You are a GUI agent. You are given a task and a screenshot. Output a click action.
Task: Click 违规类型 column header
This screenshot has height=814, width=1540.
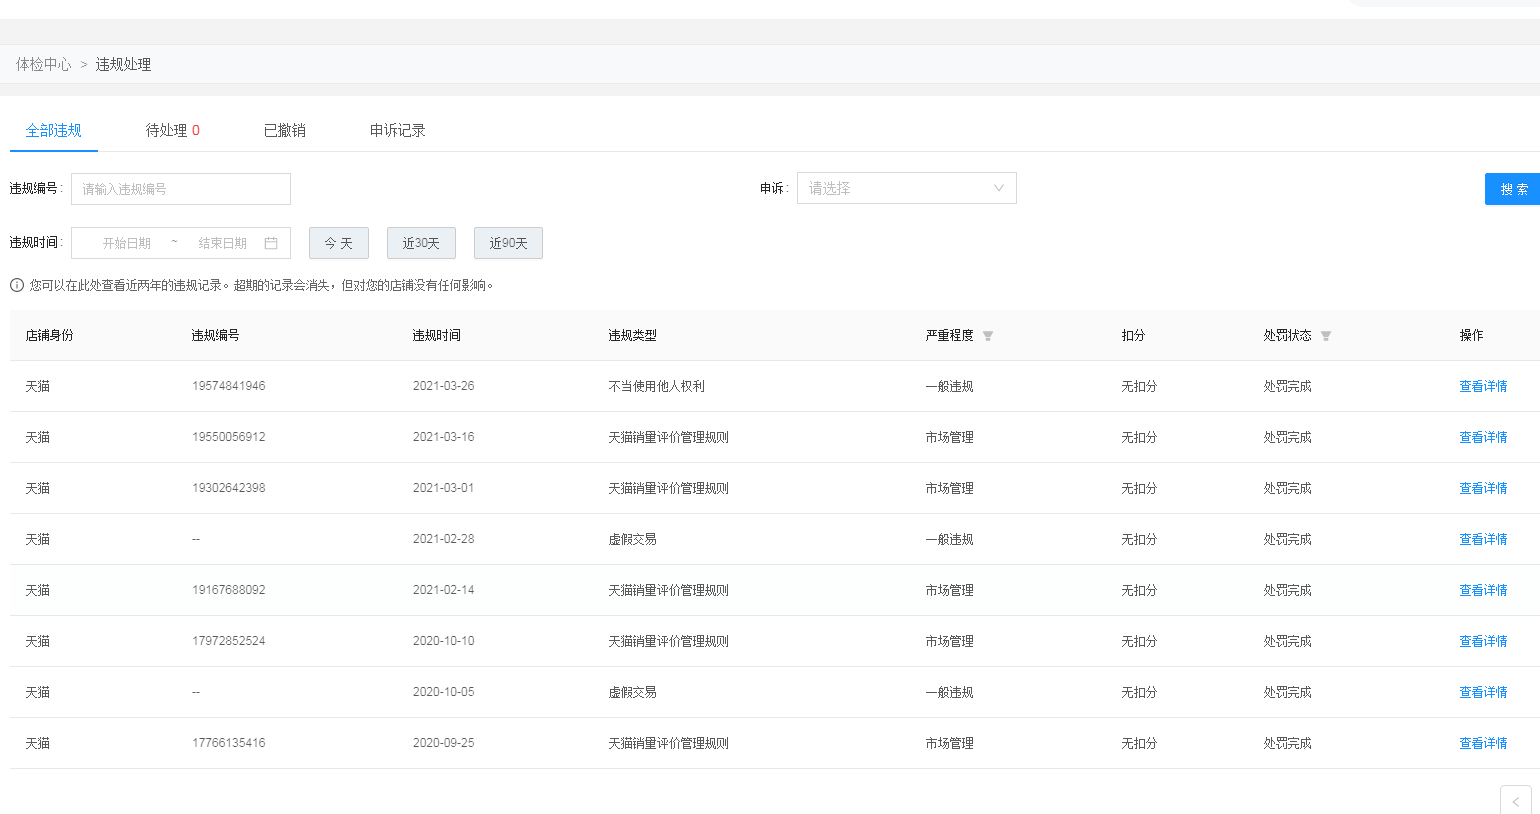coord(633,335)
